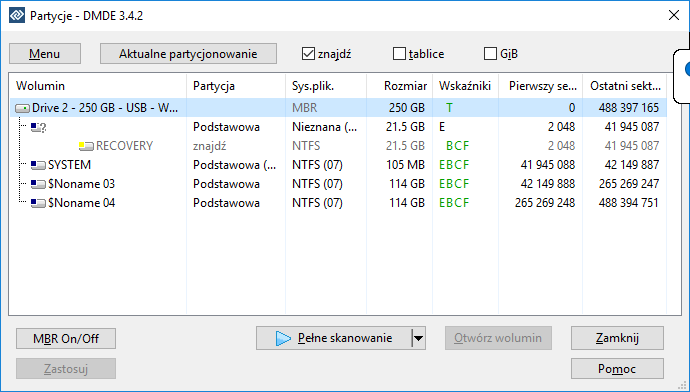Select the $Noname 03 row
Screen dimensions: 690x392
(338, 184)
